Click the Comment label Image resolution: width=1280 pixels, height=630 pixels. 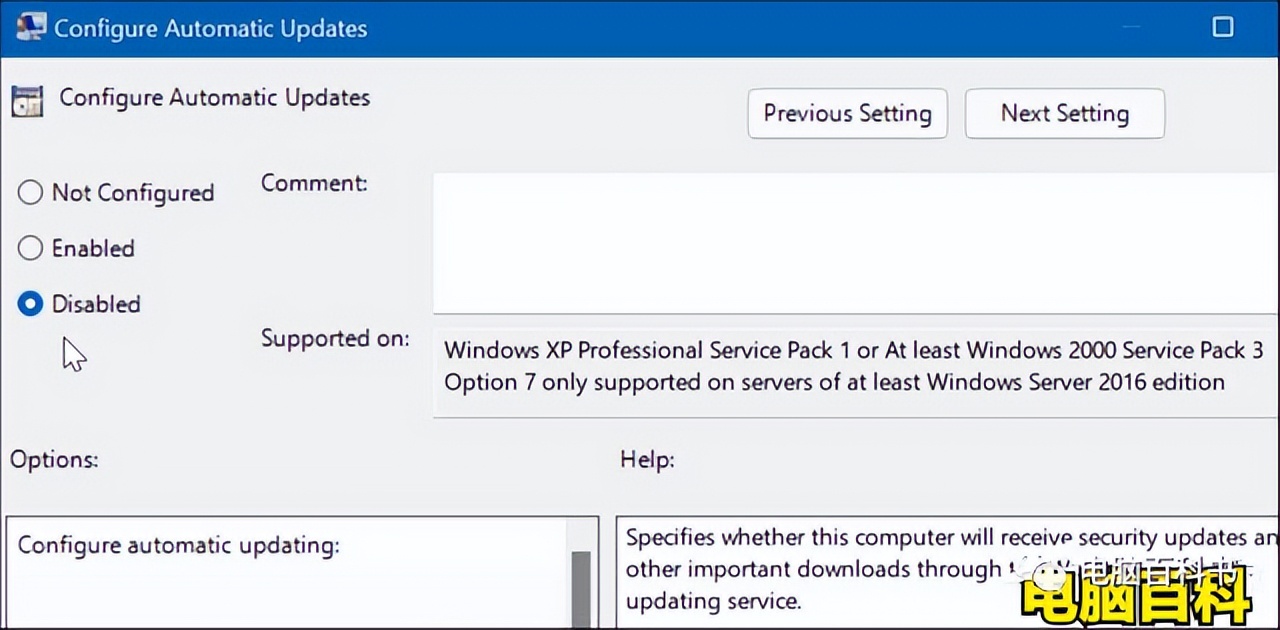tap(313, 183)
